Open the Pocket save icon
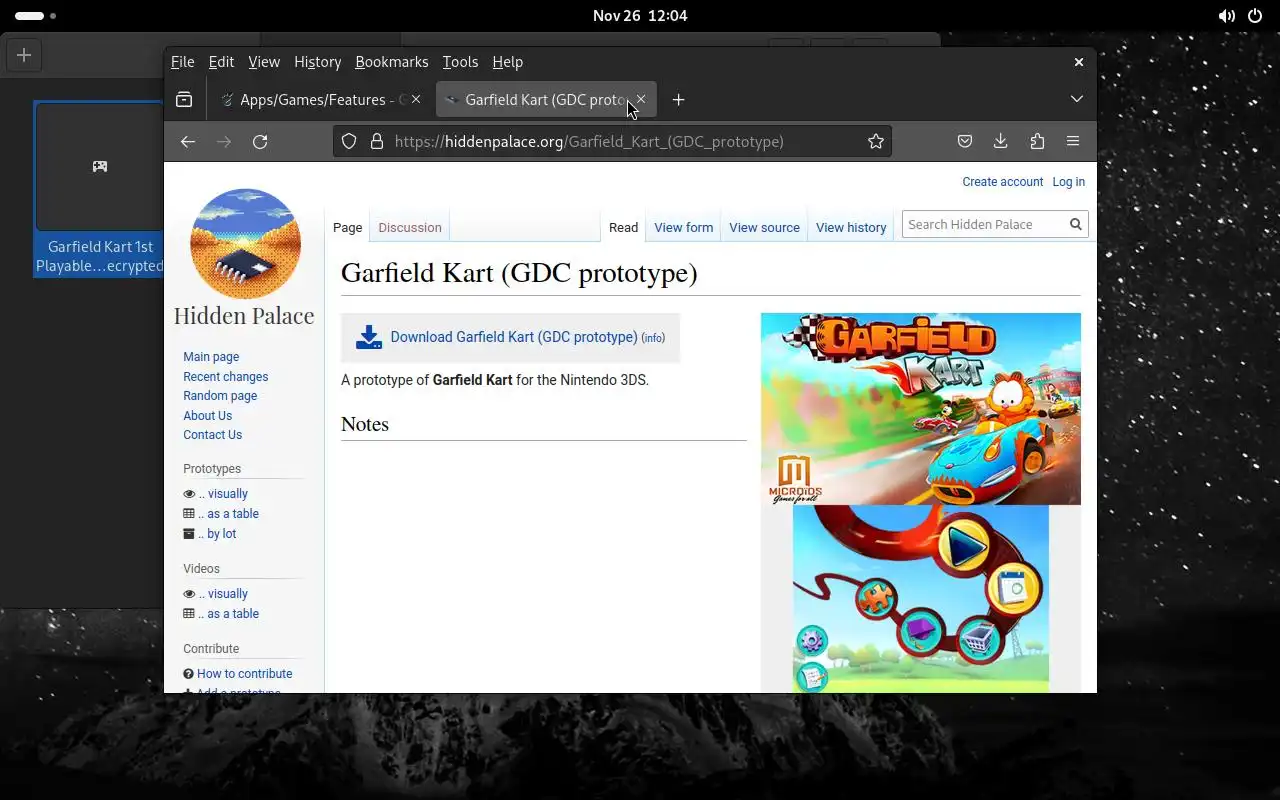This screenshot has height=800, width=1280. tap(965, 142)
